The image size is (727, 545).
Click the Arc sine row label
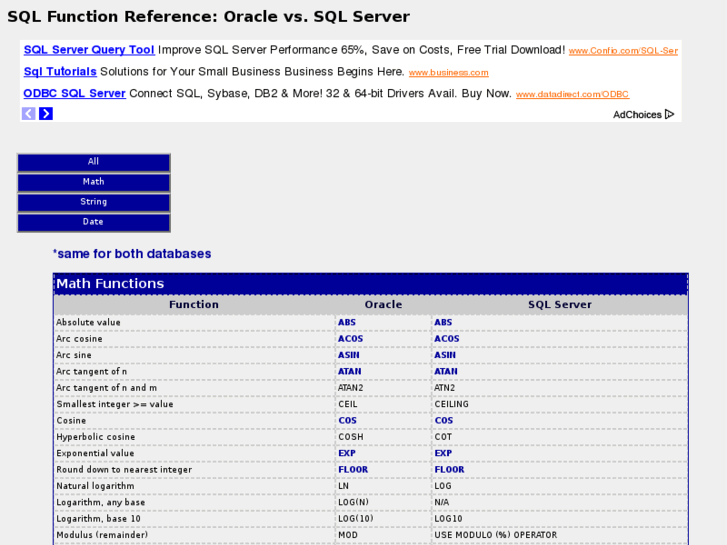click(x=74, y=355)
